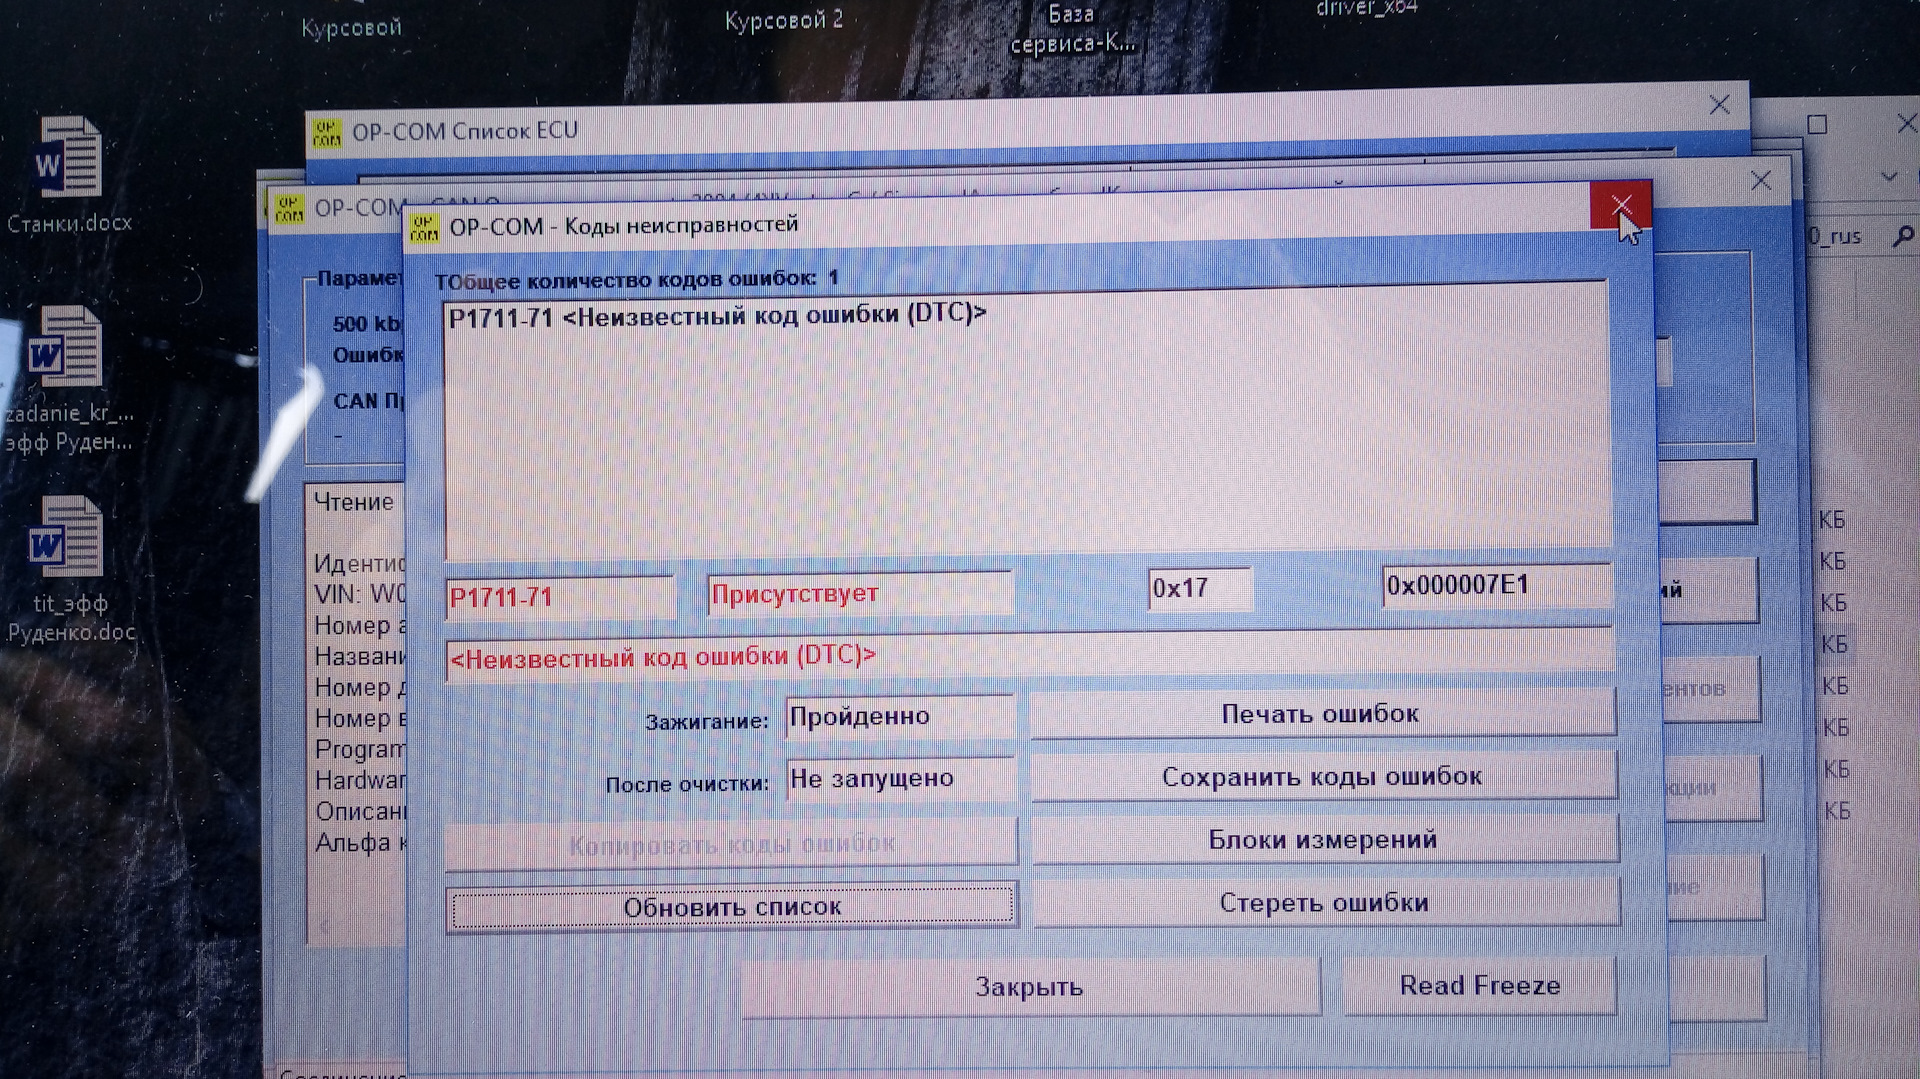Click the Печать ошибок button
Screen dimensions: 1920x1079
[x=1322, y=714]
